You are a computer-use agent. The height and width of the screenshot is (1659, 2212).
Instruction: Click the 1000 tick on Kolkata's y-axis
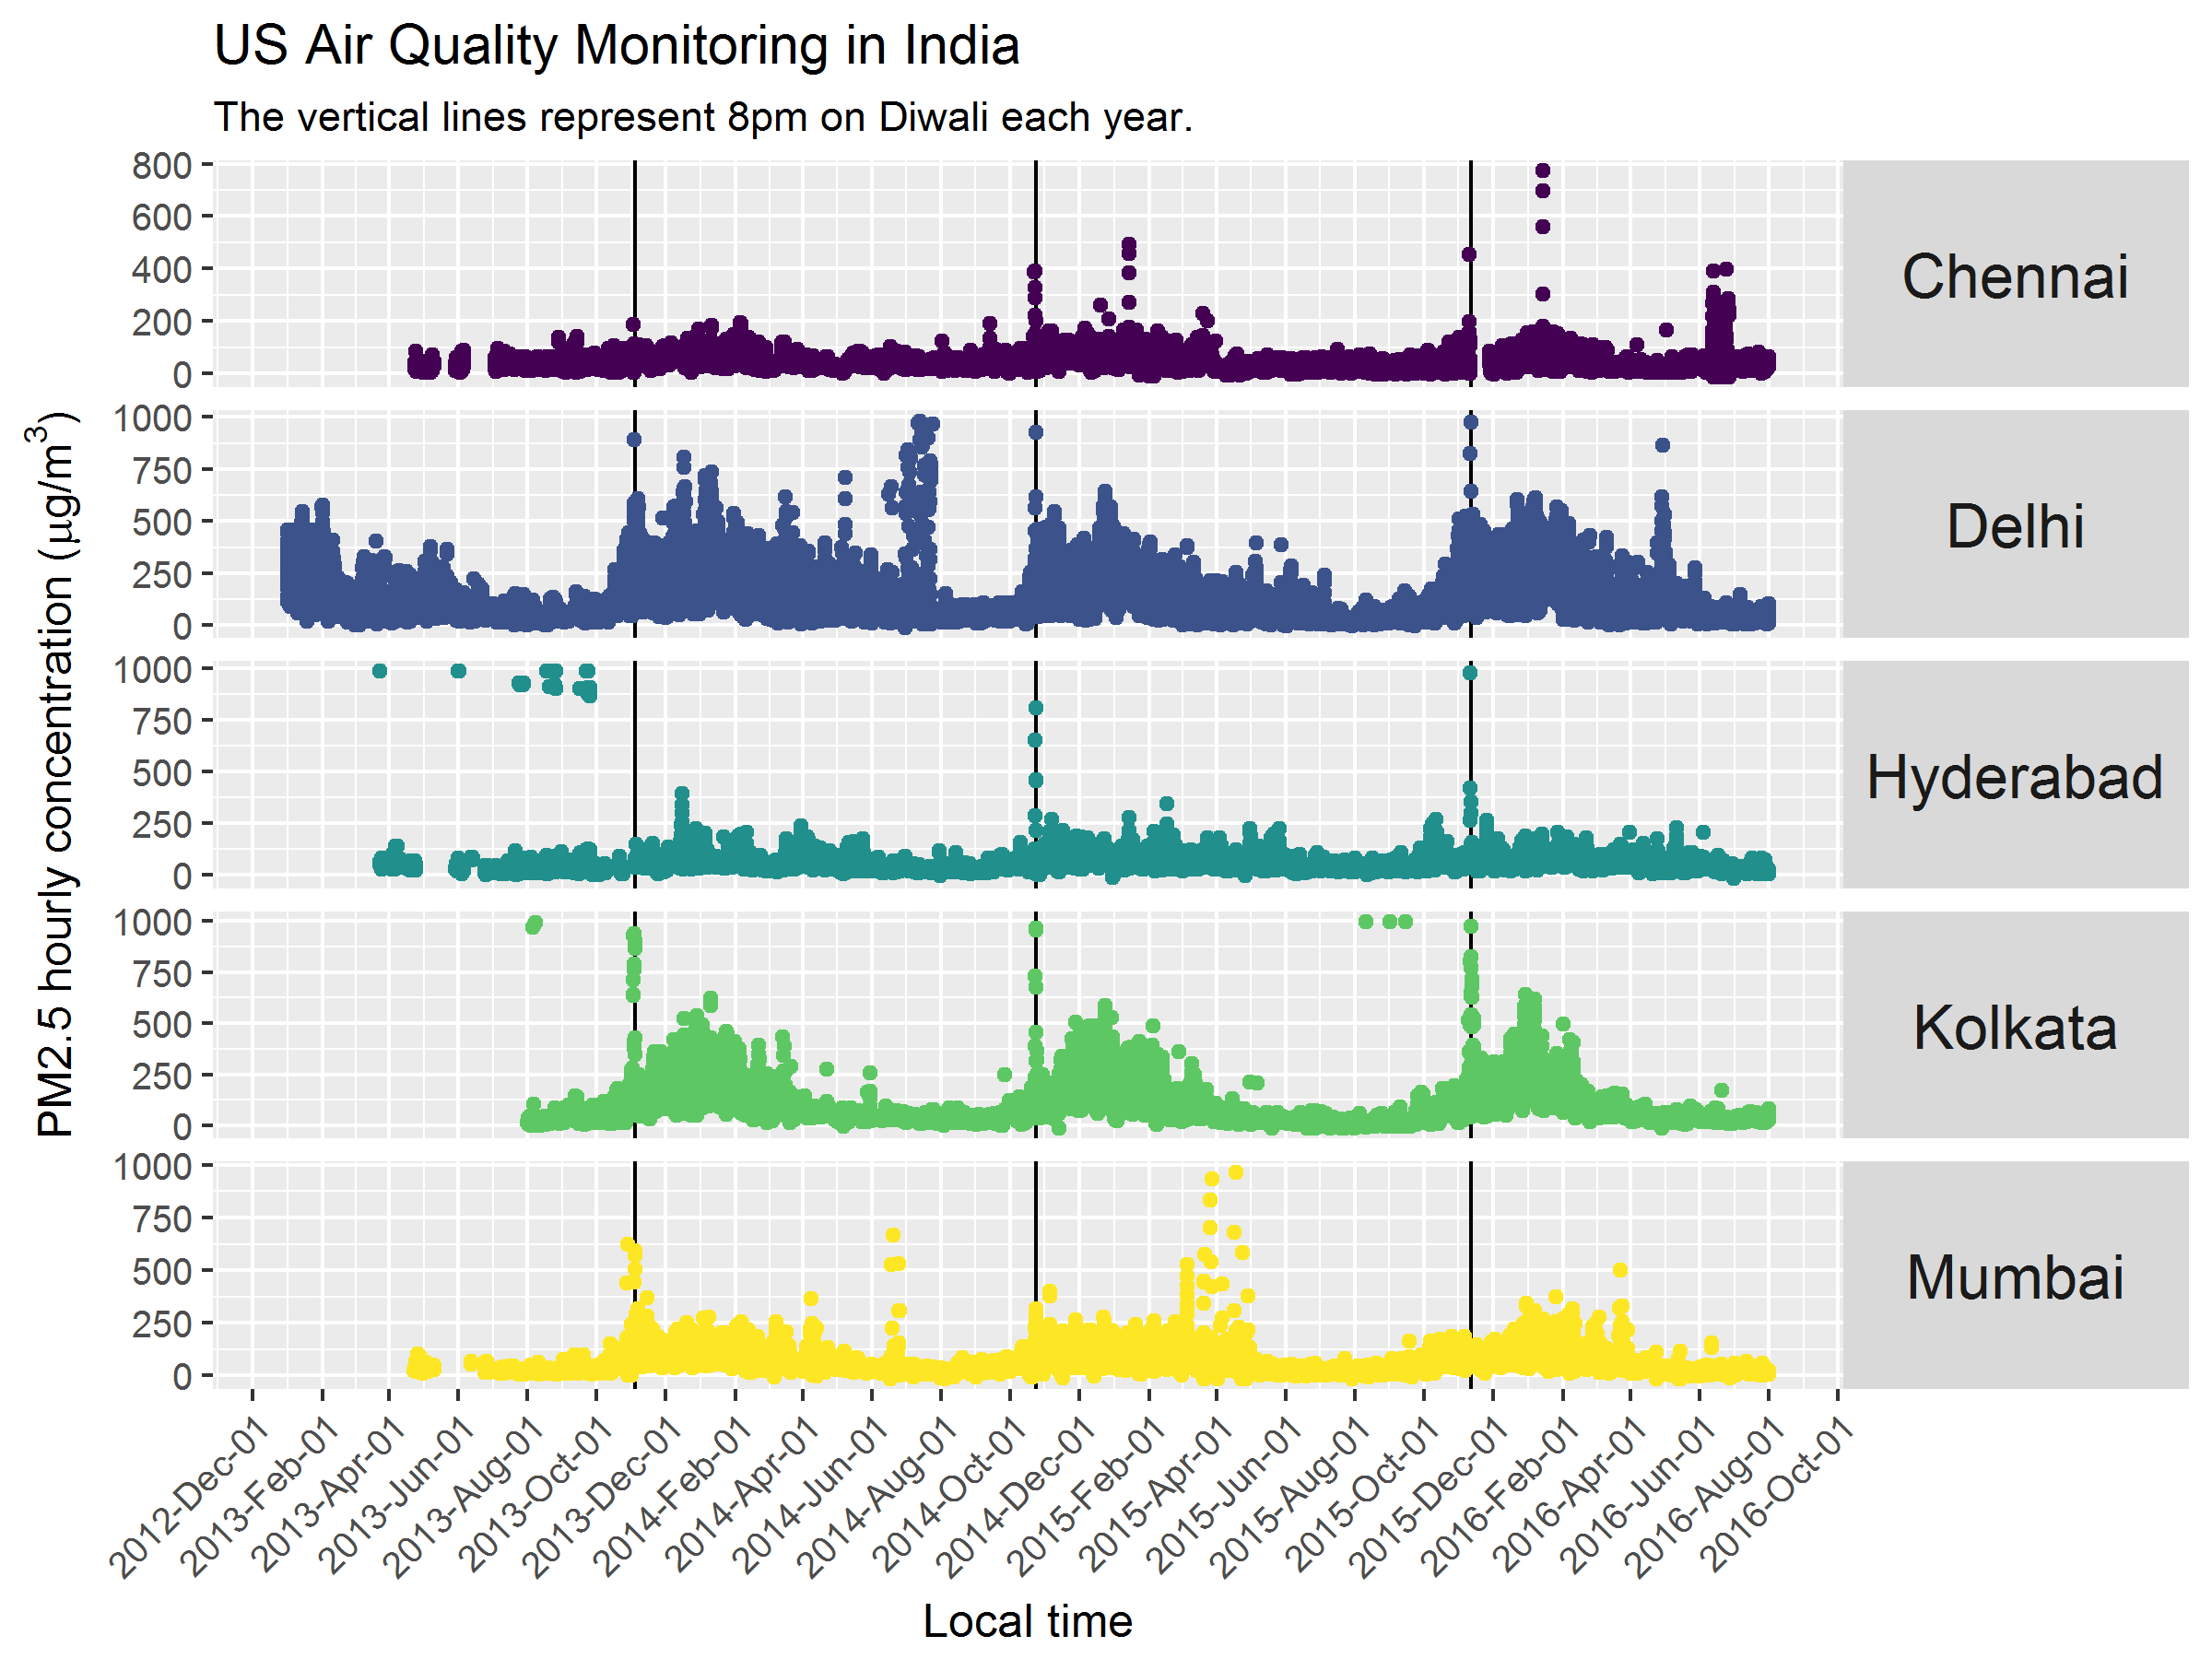[152, 921]
